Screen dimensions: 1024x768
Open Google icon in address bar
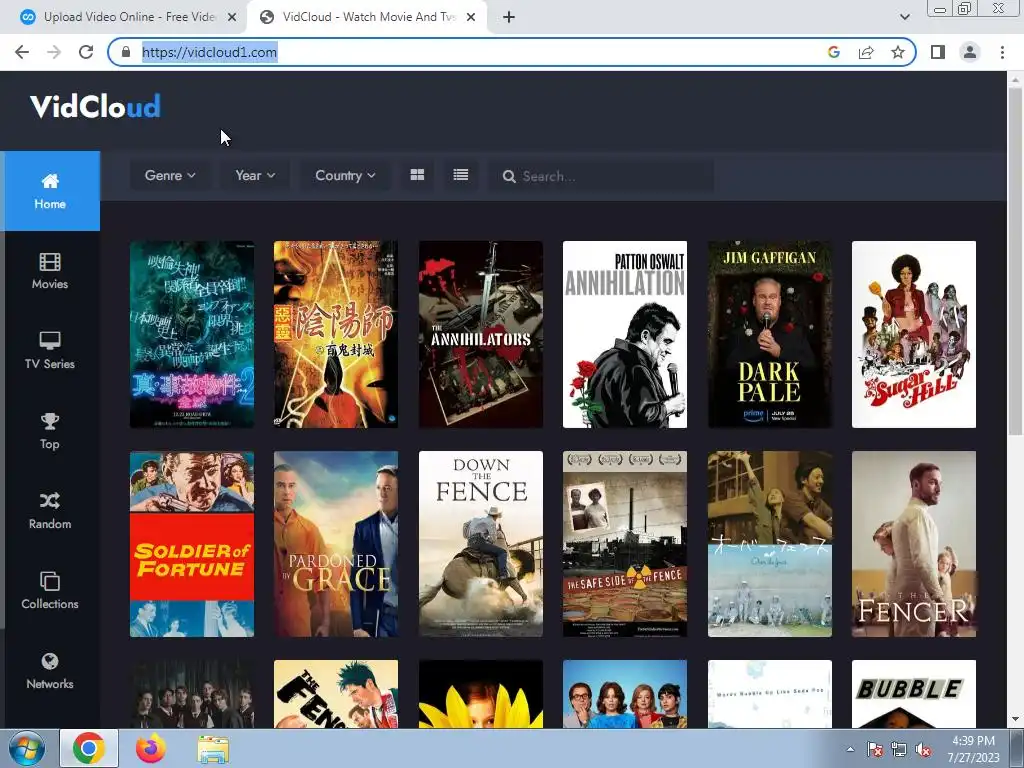[x=834, y=52]
